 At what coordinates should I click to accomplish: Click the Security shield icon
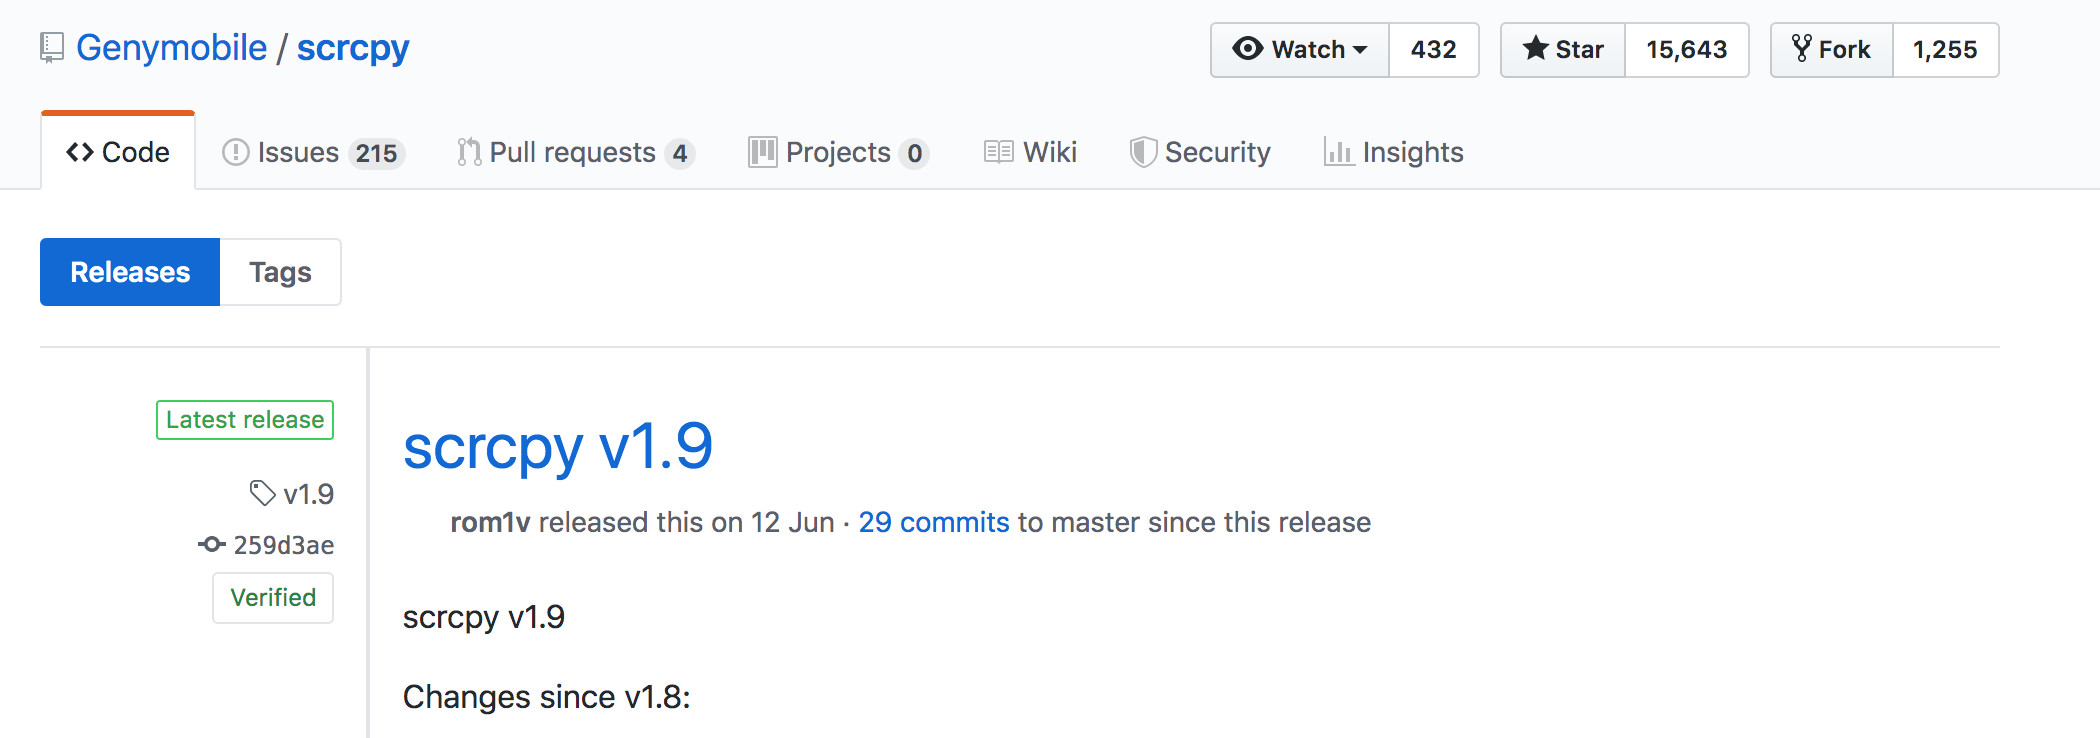1143,152
